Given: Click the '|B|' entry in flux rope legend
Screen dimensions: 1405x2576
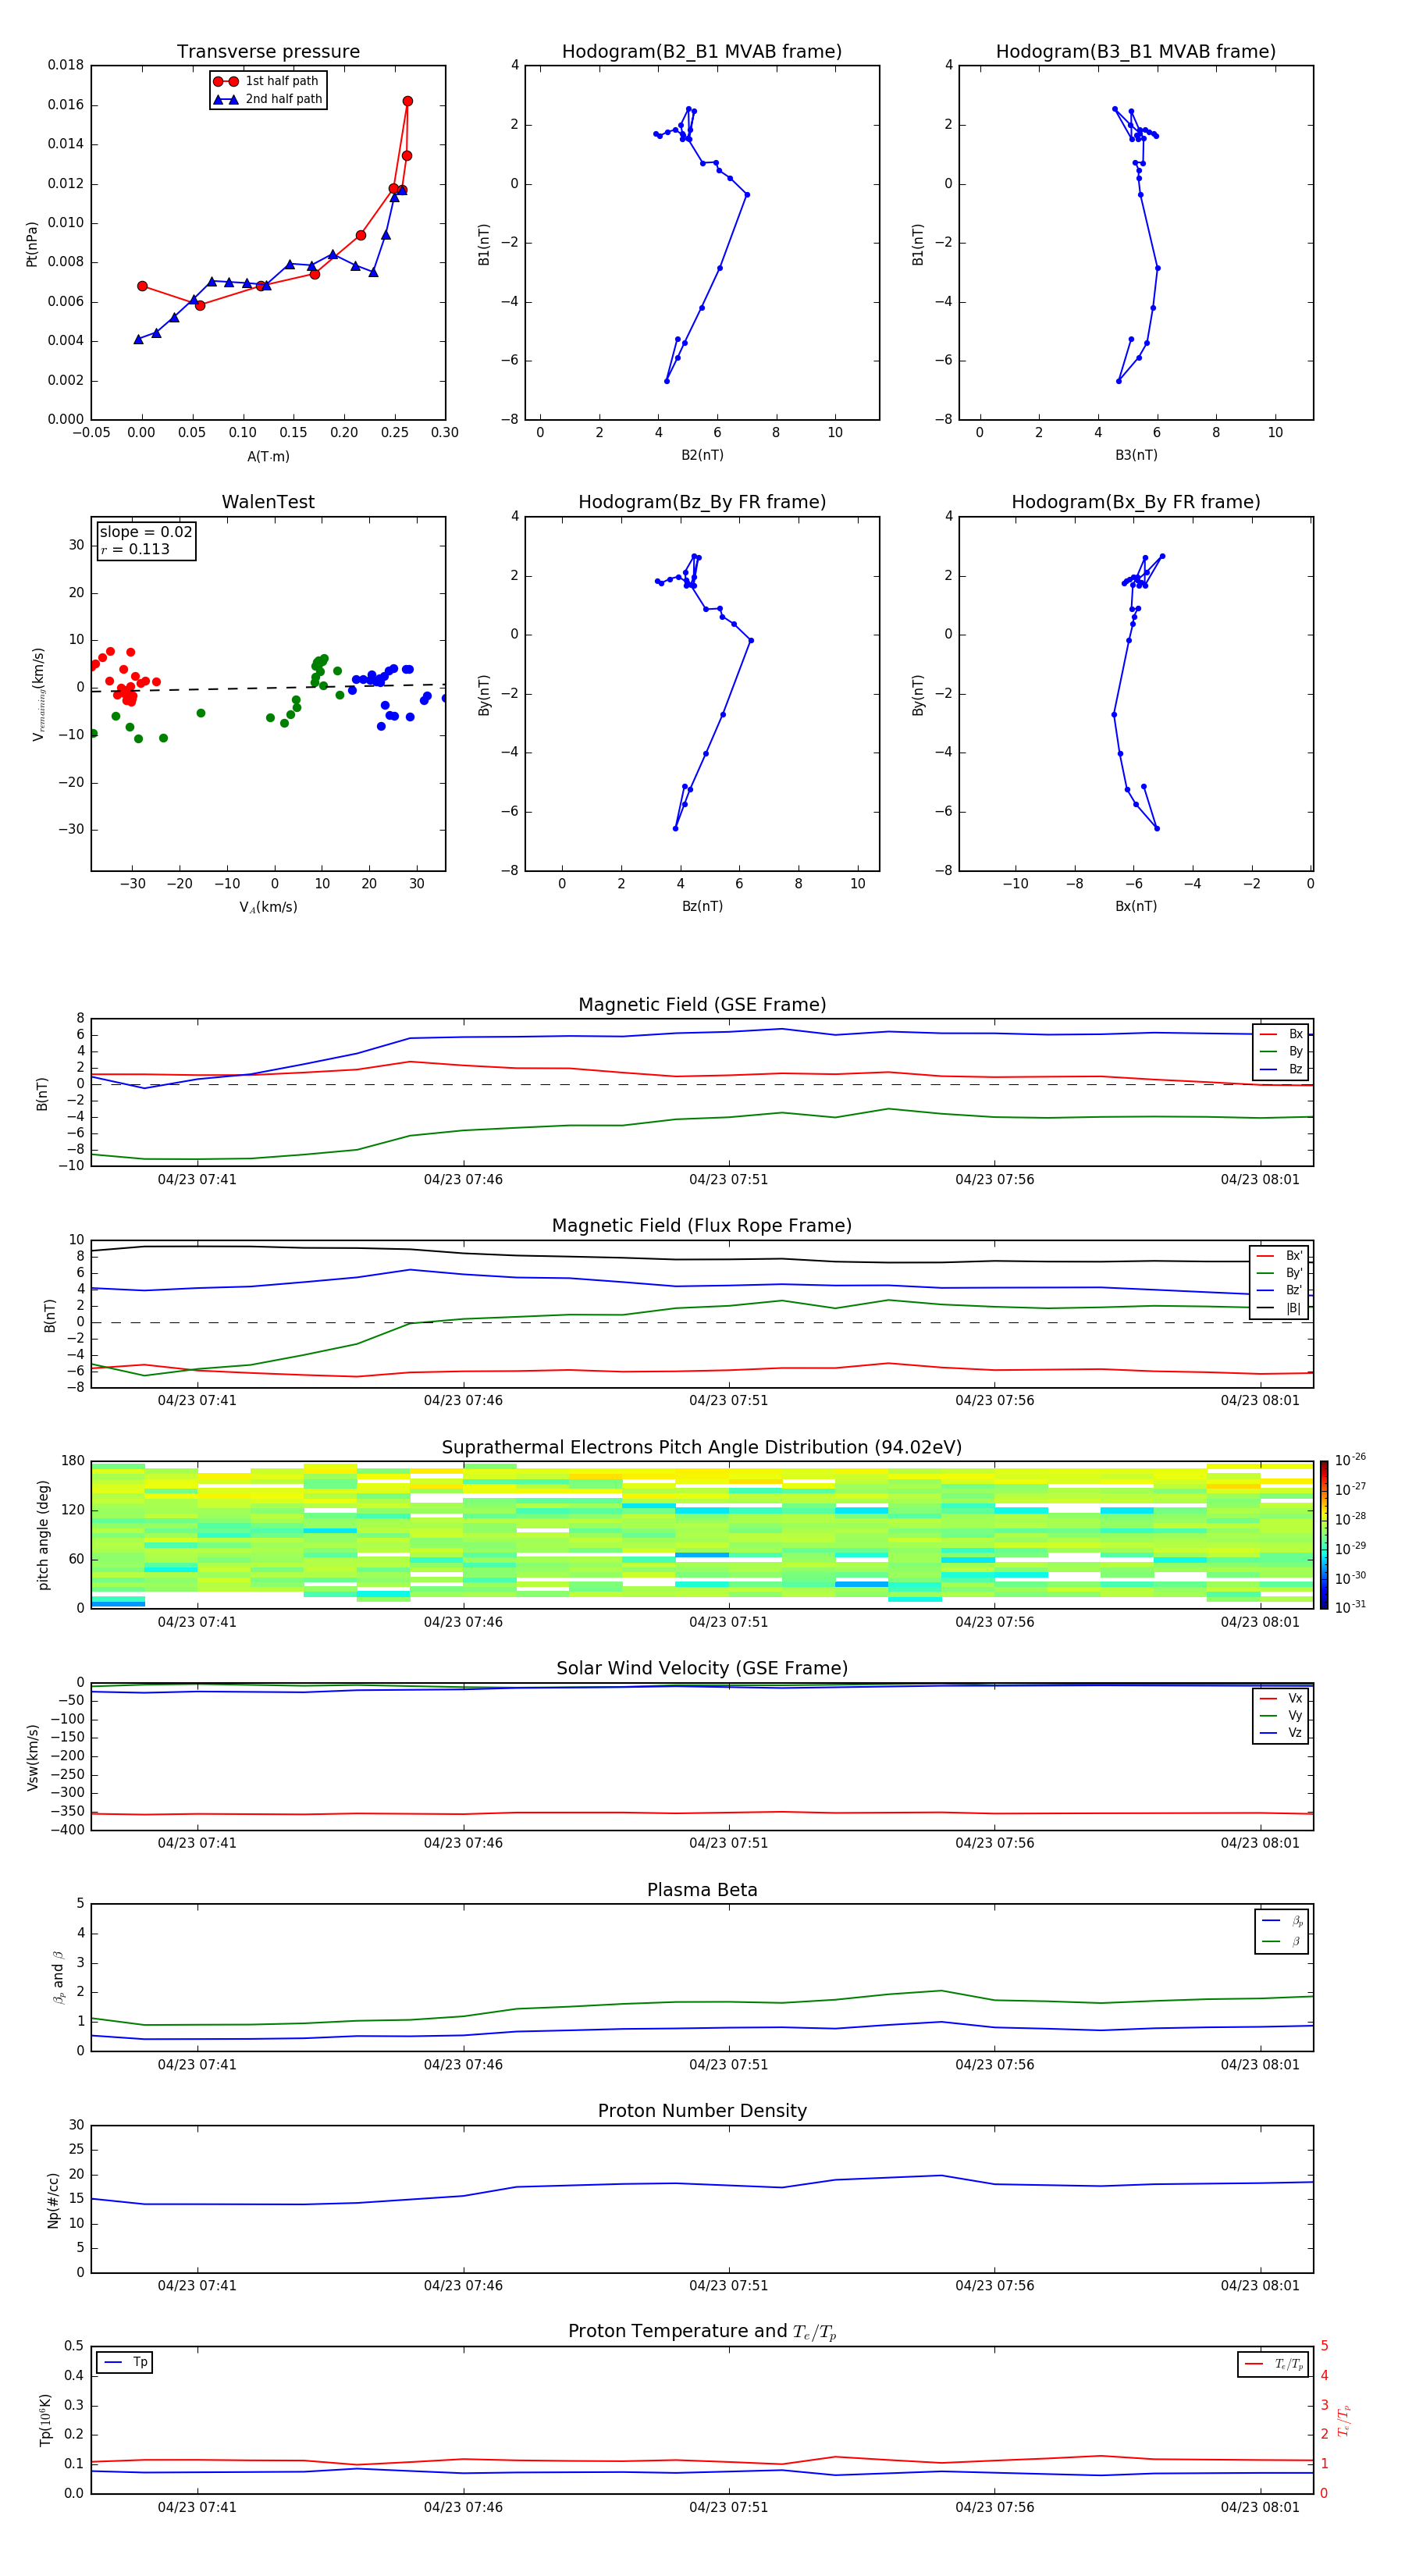Looking at the screenshot, I should coord(1280,1308).
